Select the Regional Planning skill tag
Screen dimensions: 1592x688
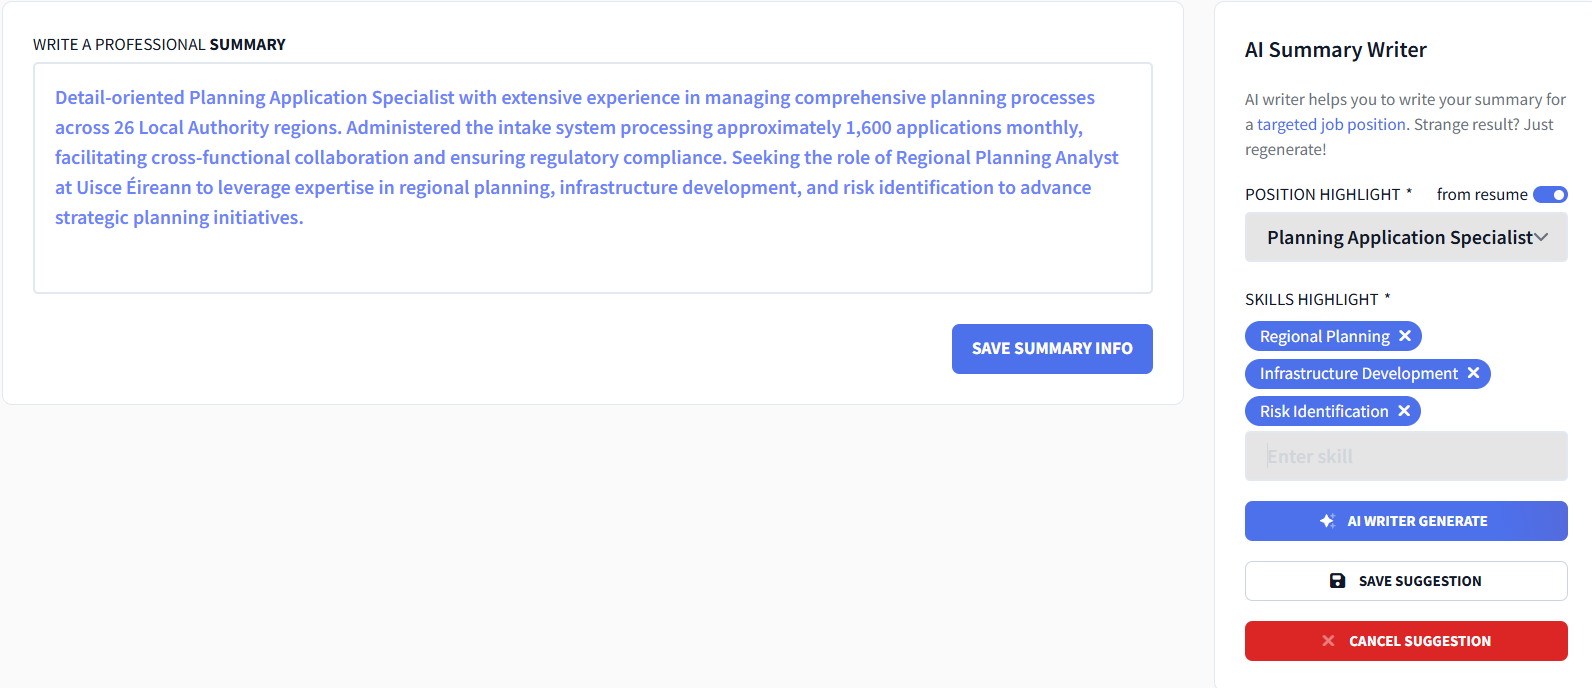pos(1323,336)
